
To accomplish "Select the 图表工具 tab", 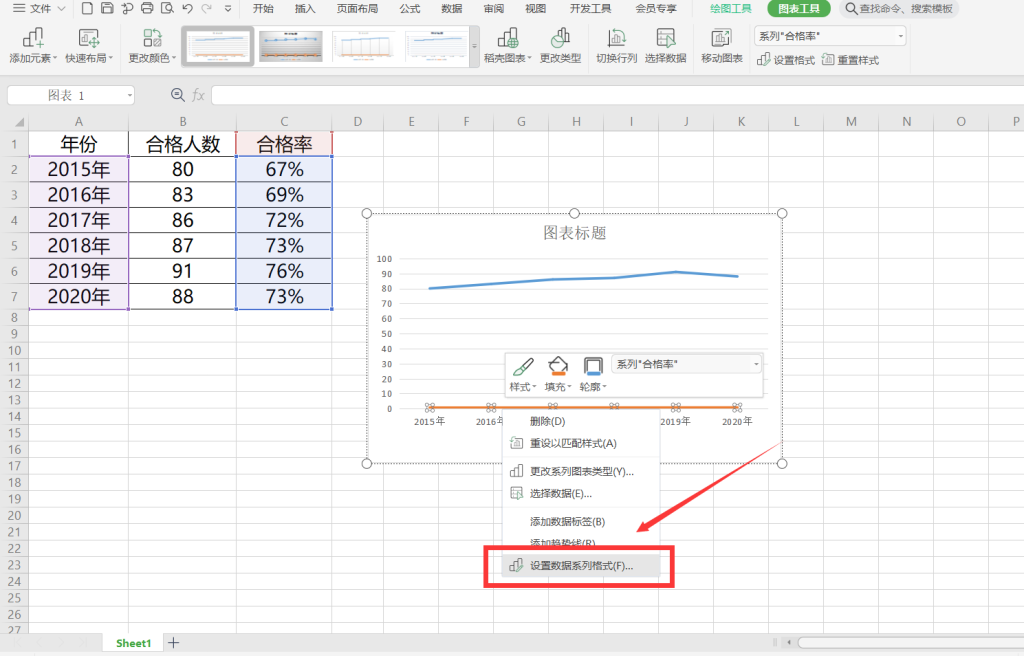I will pyautogui.click(x=799, y=8).
